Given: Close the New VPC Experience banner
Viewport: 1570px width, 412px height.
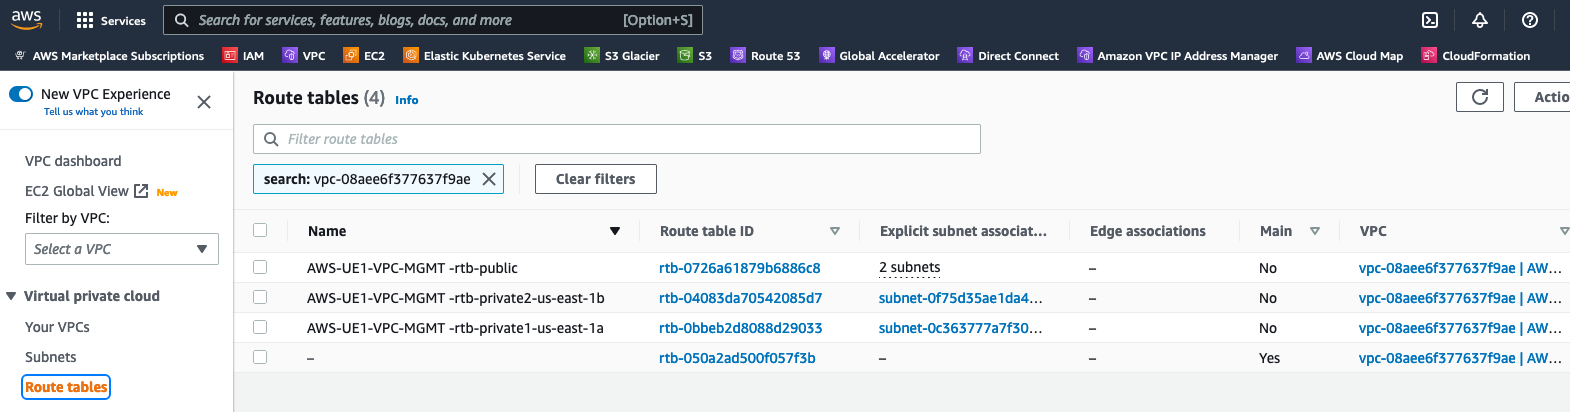Looking at the screenshot, I should [x=204, y=102].
